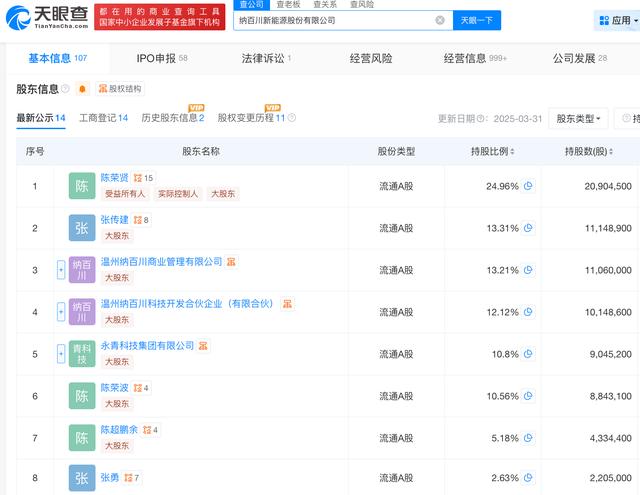Screen dimensions: 640x495
Task: Open 温州纳百川商业管理有限公司 link
Action: click(161, 262)
